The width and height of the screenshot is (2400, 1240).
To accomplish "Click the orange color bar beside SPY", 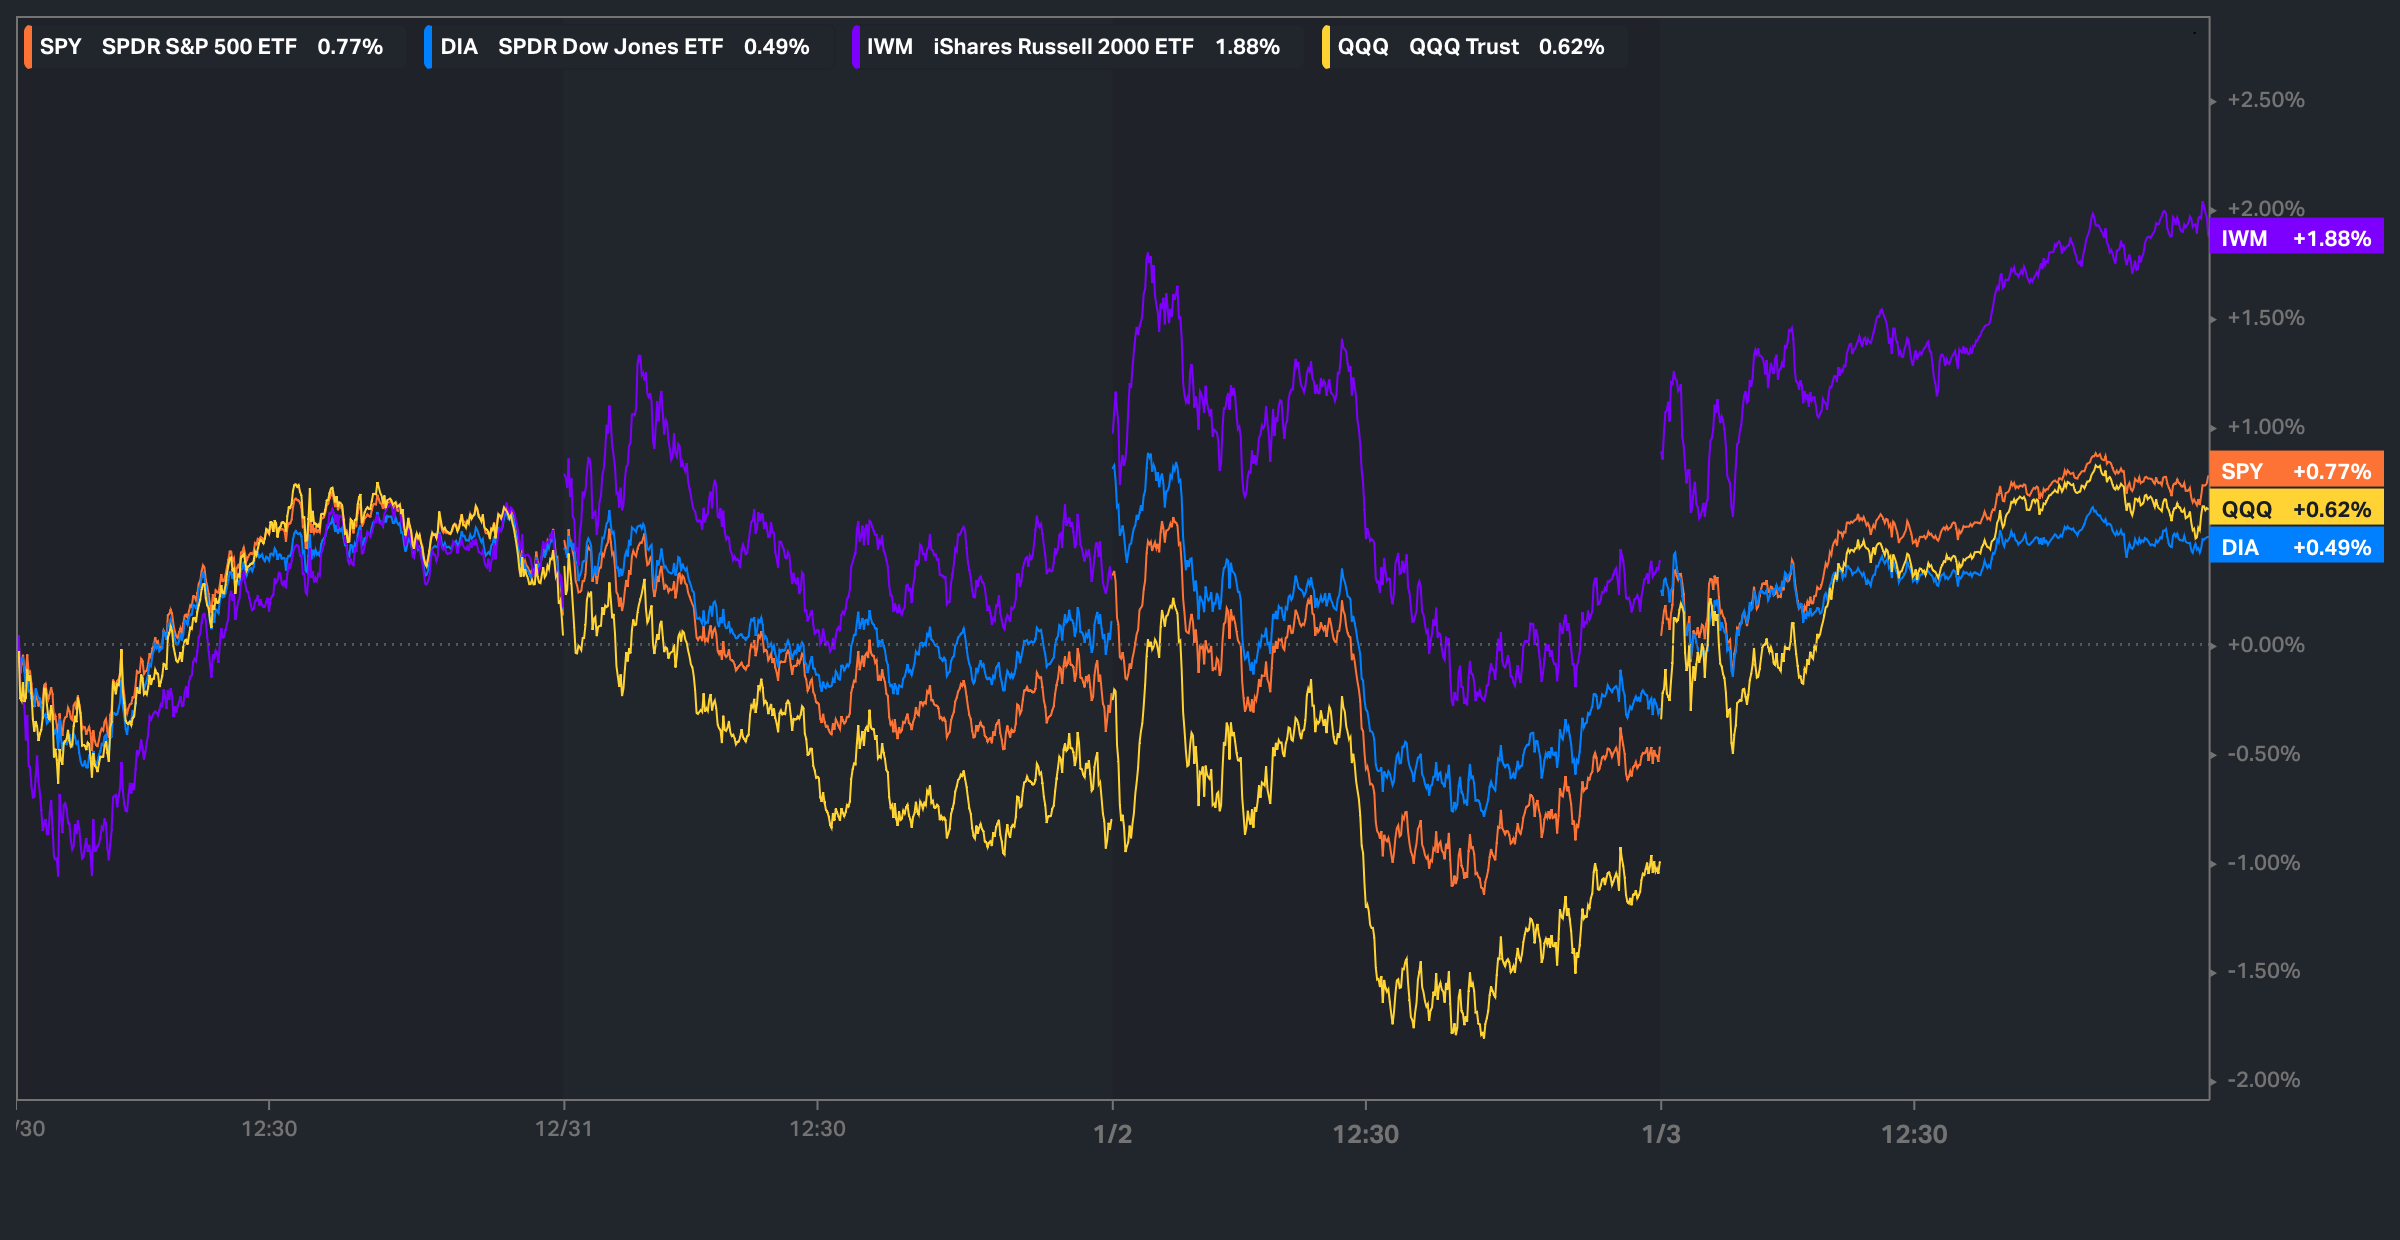I will point(29,47).
